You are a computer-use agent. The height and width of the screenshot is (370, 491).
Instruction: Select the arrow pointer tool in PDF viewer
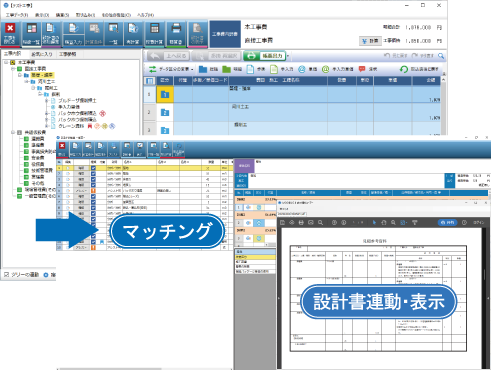[374, 222]
